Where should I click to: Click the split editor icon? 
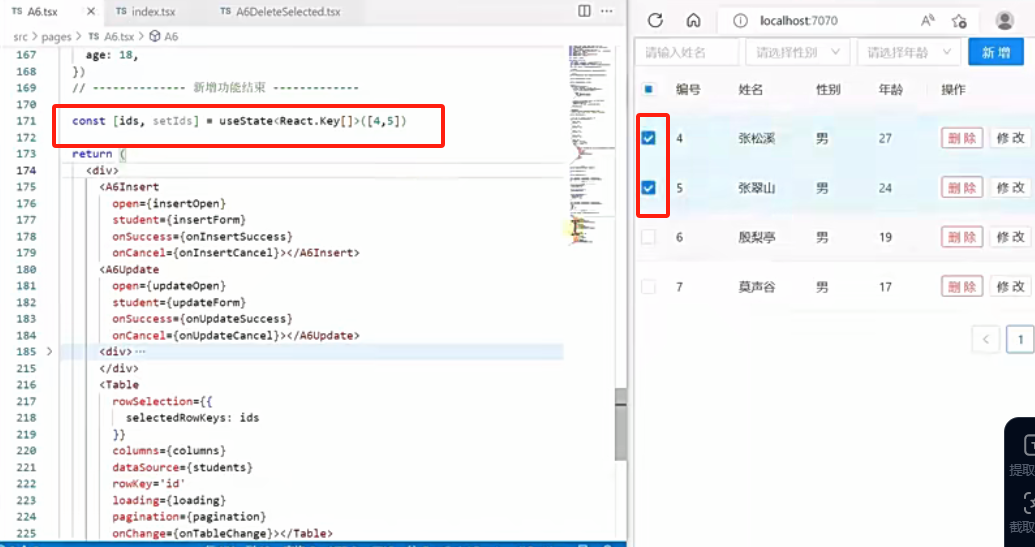[584, 11]
